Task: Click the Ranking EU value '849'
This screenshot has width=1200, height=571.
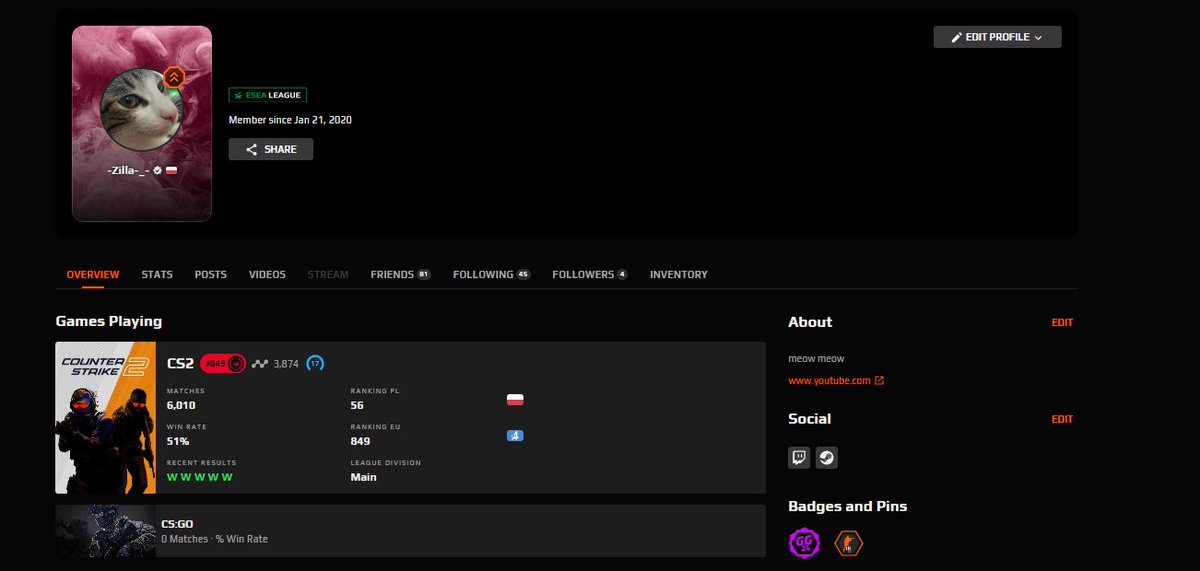Action: click(361, 441)
